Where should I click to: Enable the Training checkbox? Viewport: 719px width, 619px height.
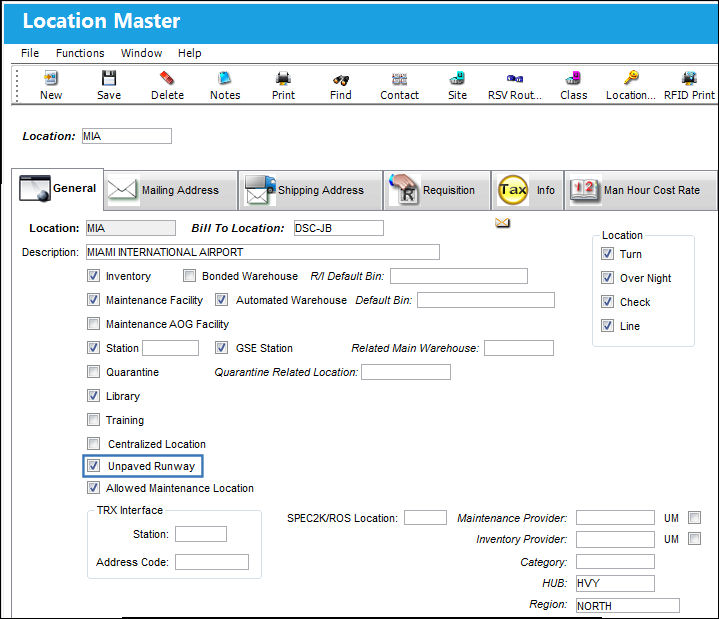point(93,420)
